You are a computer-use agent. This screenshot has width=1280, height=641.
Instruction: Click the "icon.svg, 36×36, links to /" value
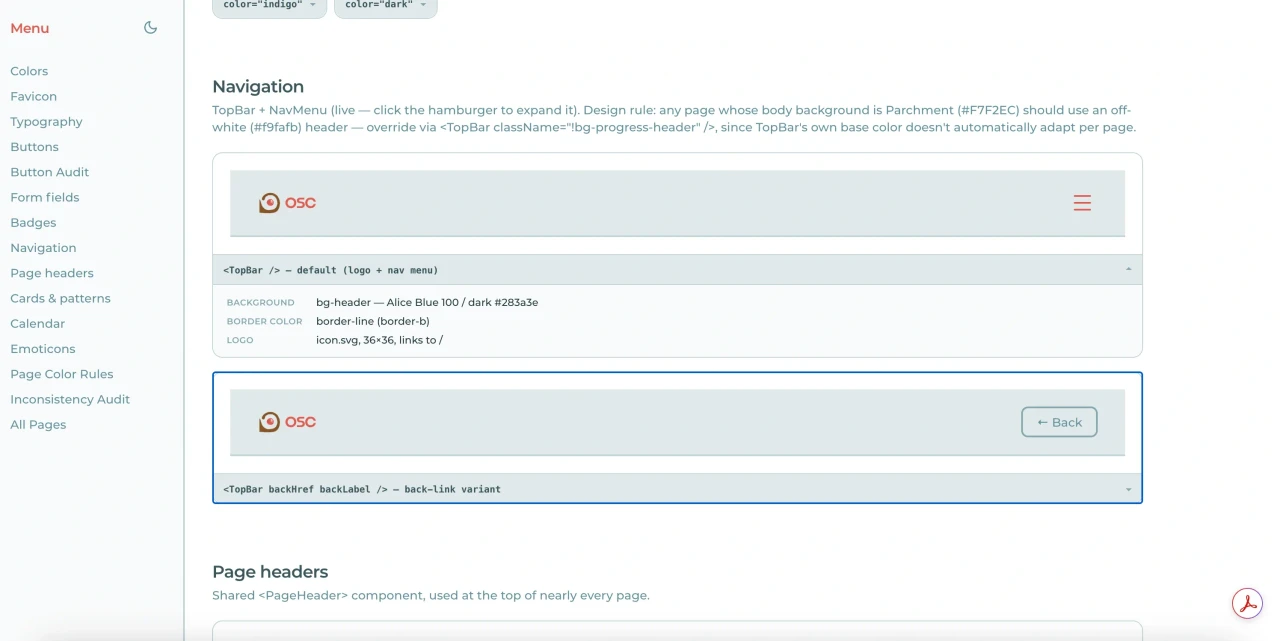(x=380, y=340)
